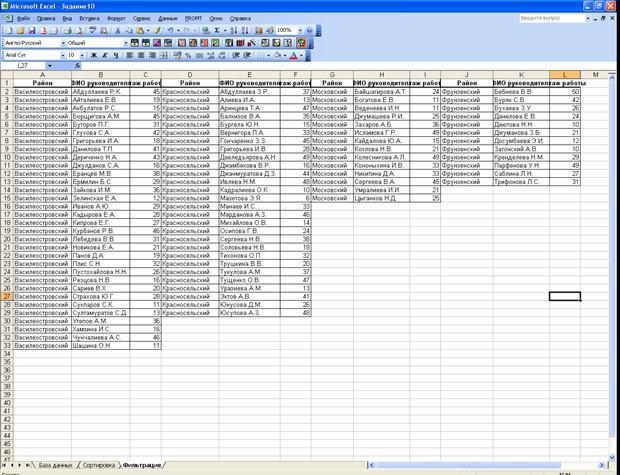
Task: Open the Вставка menu
Action: tap(89, 18)
